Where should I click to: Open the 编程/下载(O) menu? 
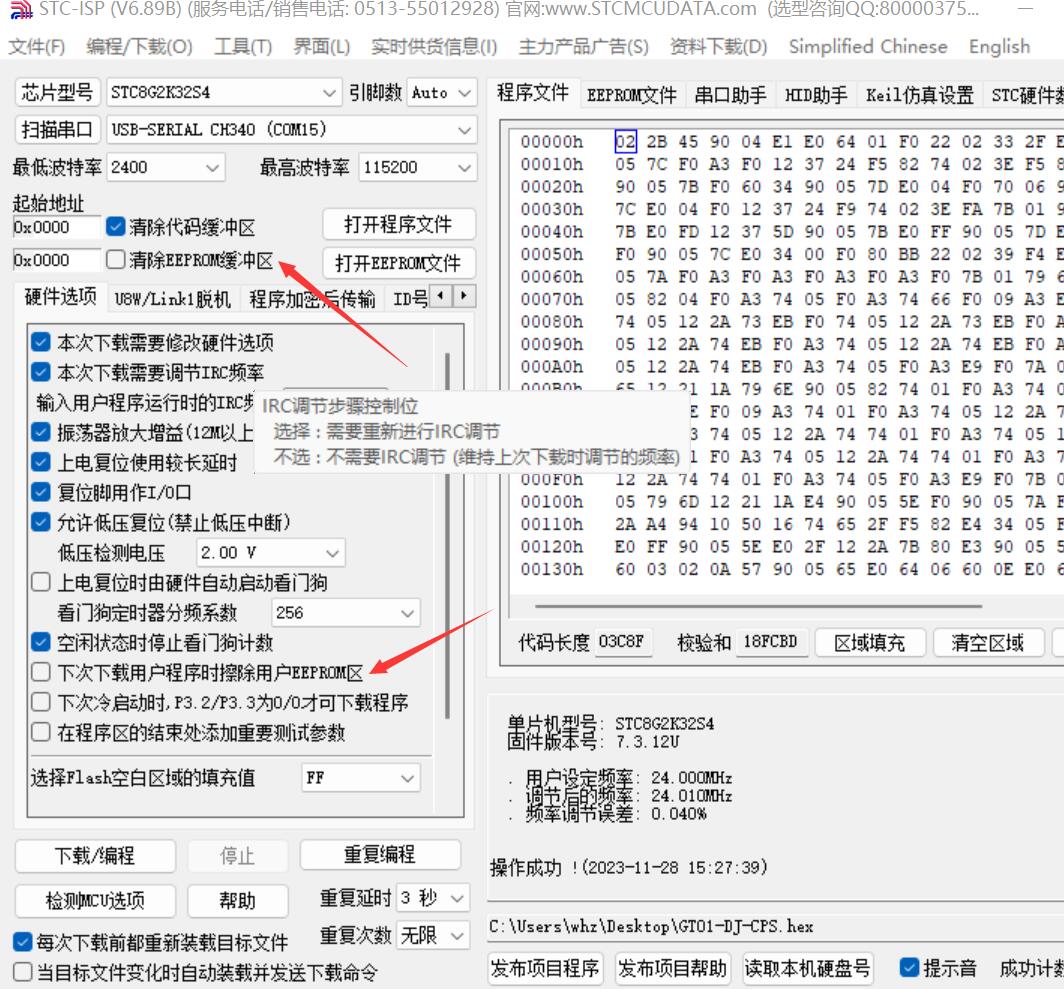[139, 47]
